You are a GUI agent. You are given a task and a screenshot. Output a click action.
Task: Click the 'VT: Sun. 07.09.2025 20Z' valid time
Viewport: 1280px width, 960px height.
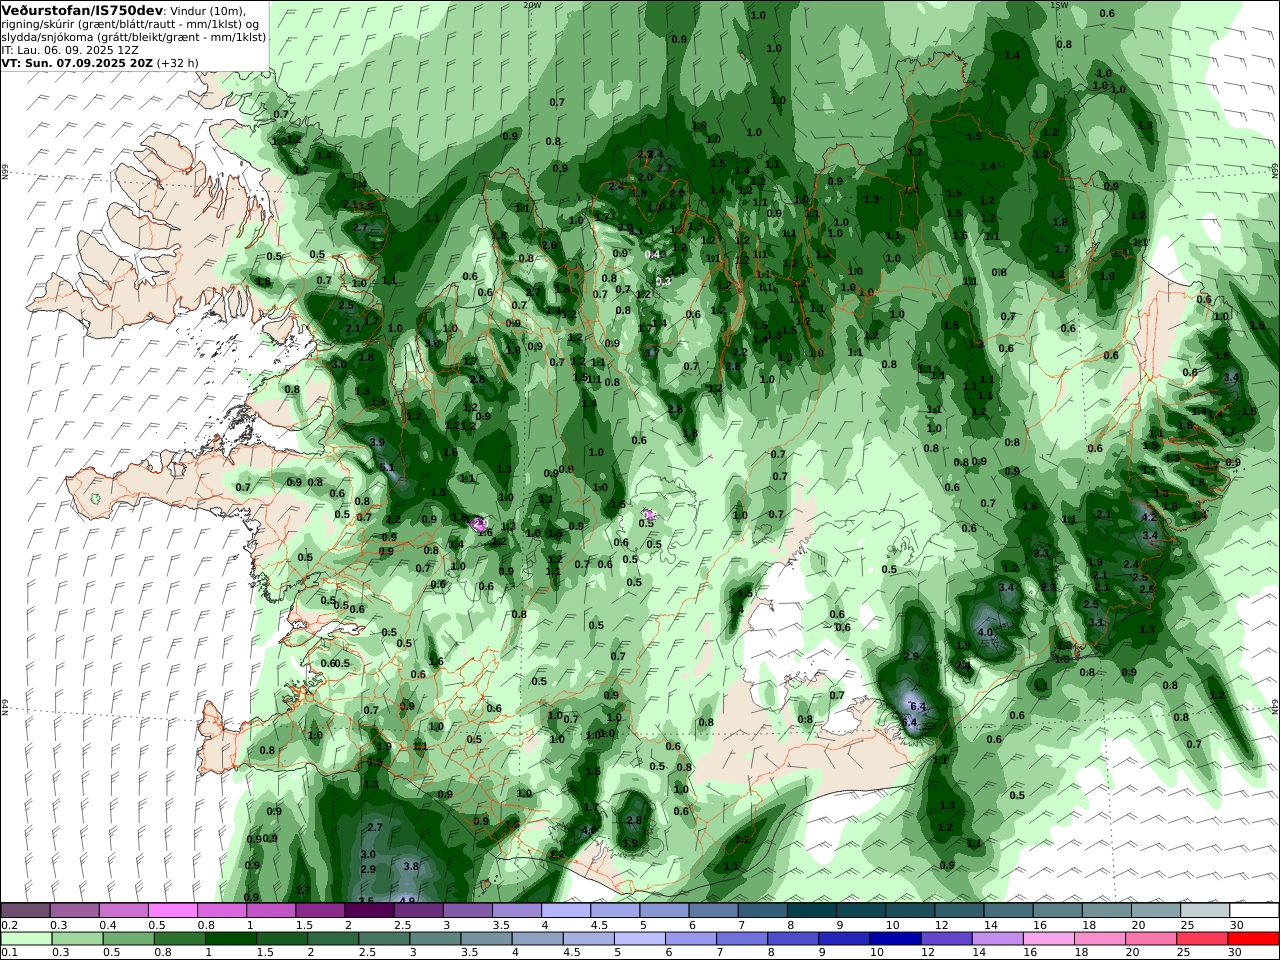tap(76, 62)
